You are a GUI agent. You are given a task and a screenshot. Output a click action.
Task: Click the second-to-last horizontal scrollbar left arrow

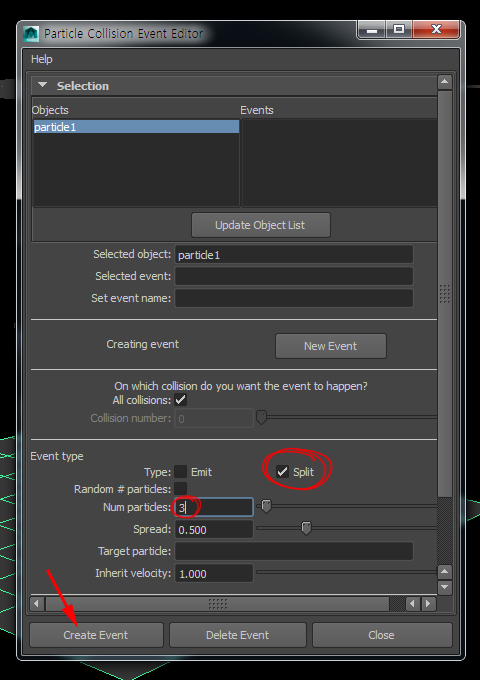coord(412,603)
